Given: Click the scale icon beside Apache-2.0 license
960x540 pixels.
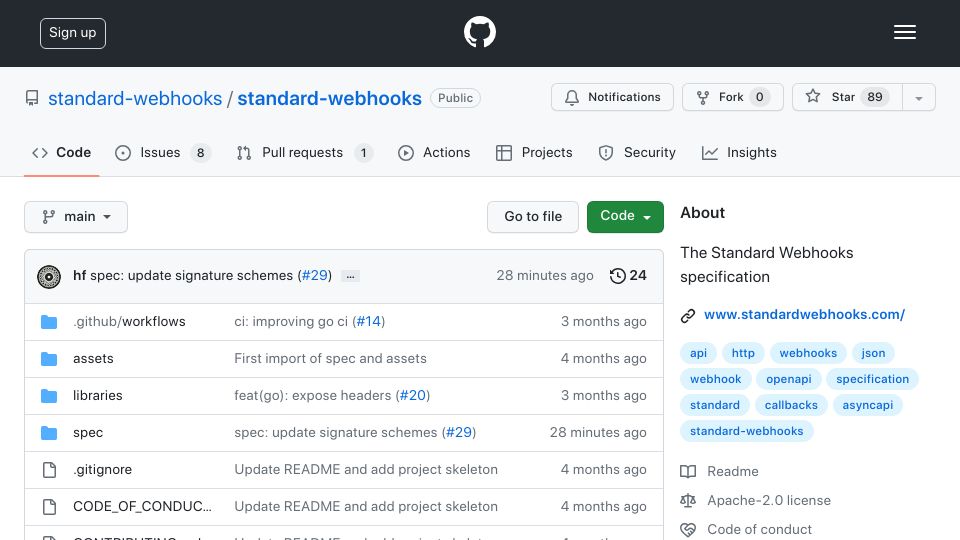Looking at the screenshot, I should point(688,500).
